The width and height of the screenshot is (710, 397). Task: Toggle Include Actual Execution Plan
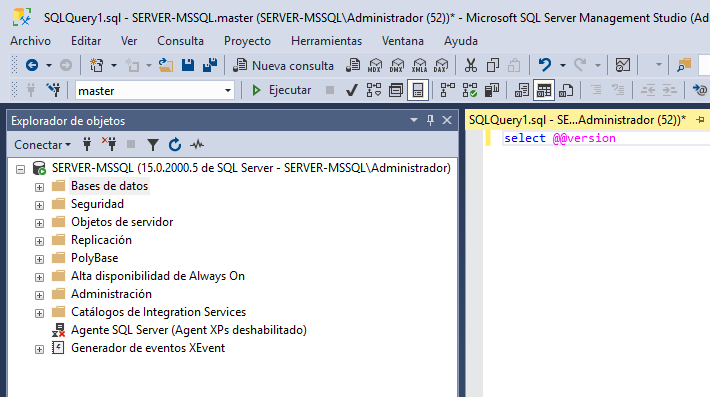(447, 90)
